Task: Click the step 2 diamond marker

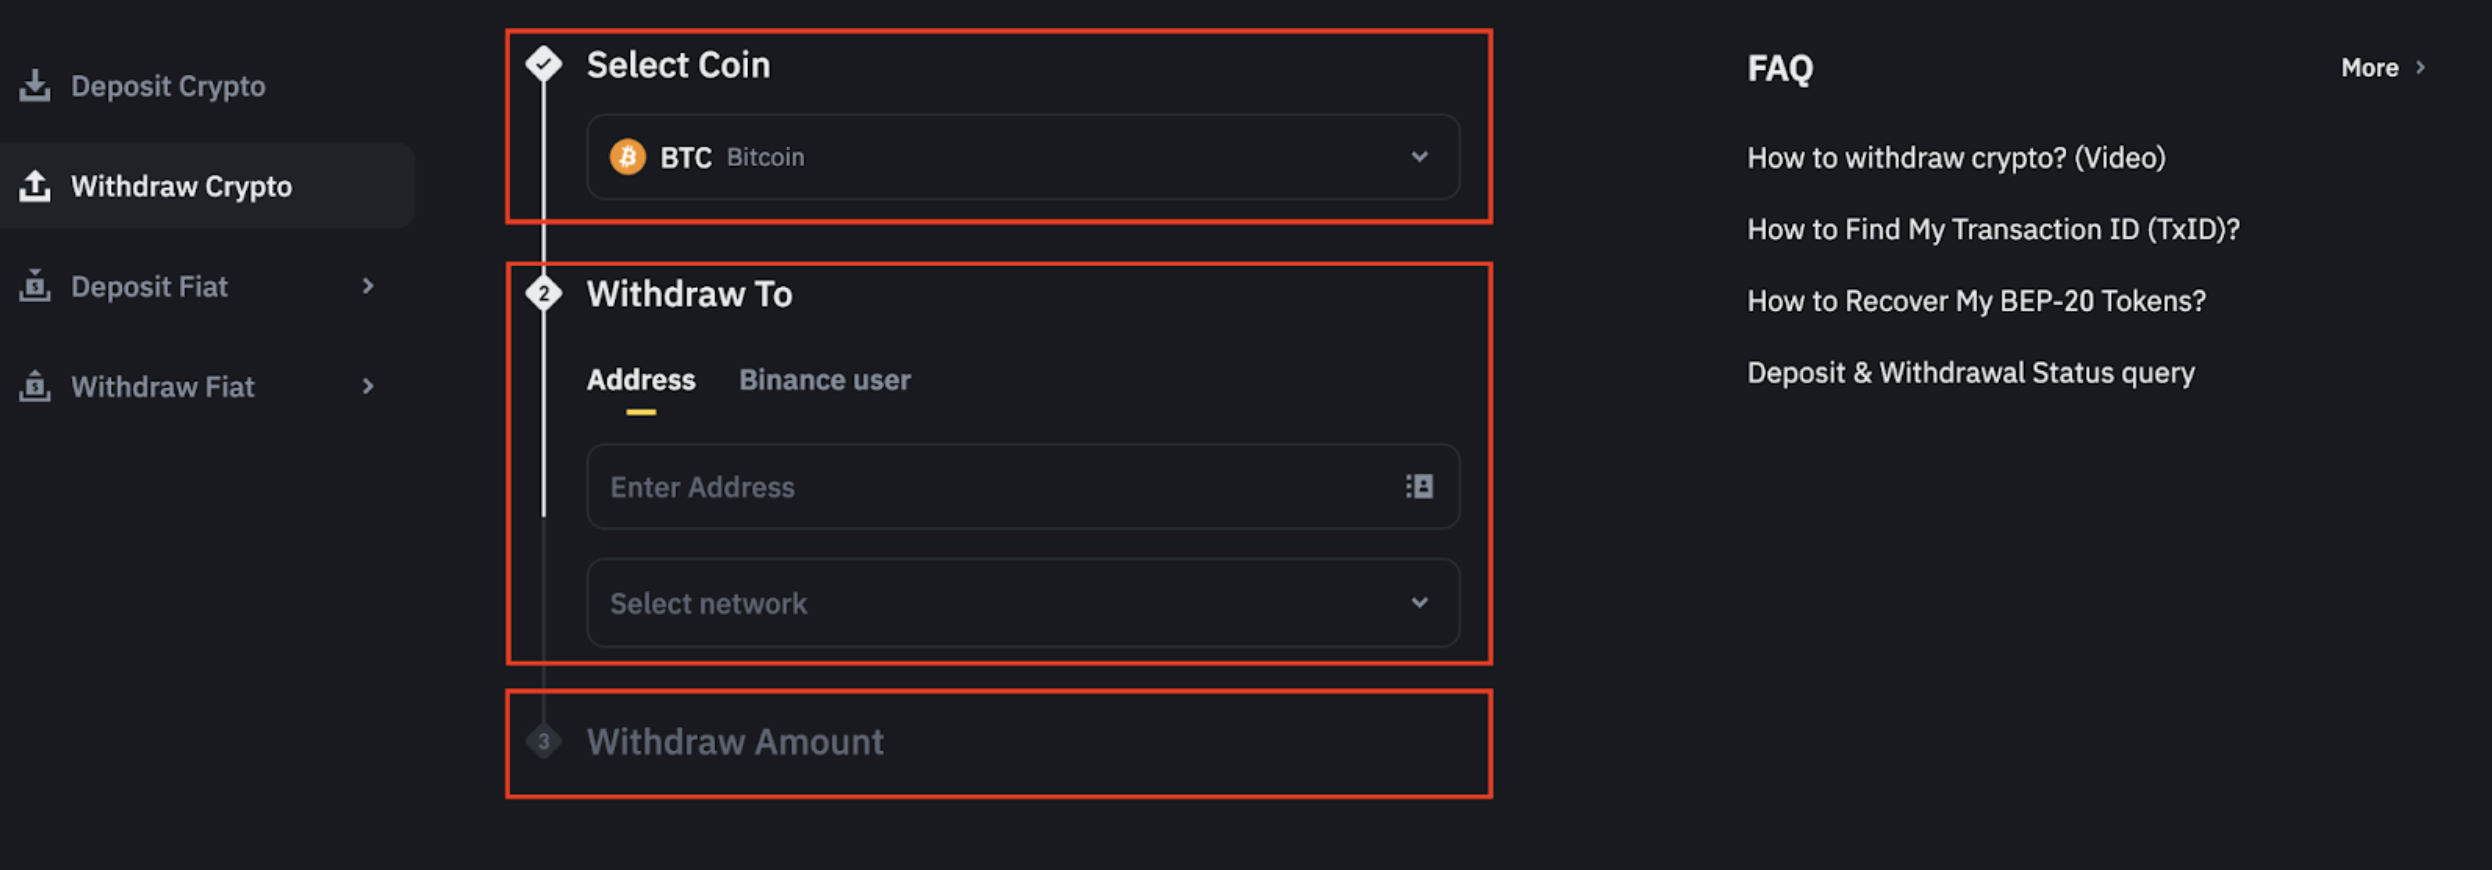Action: coord(544,294)
